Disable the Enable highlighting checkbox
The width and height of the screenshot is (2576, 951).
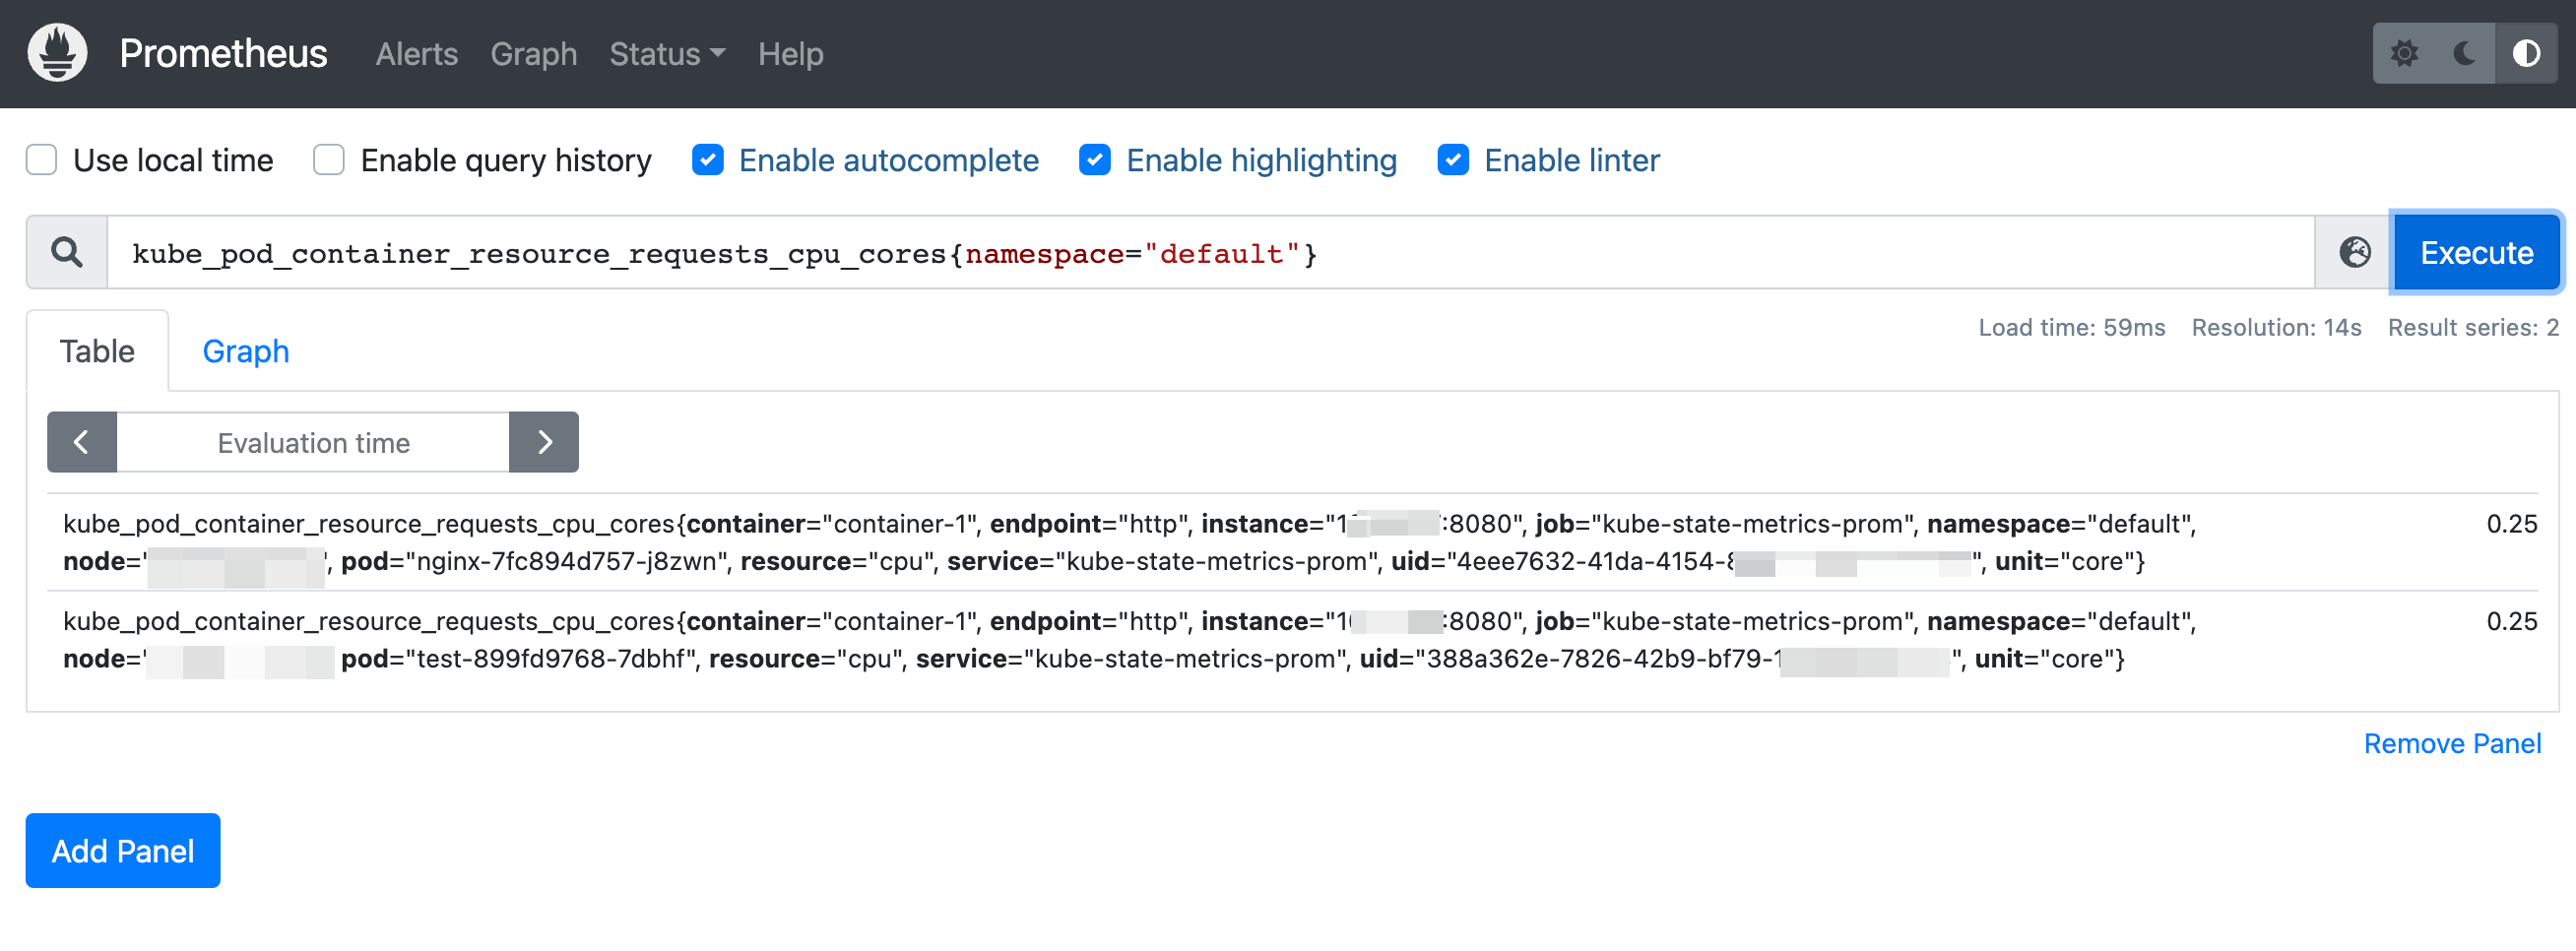[x=1095, y=160]
